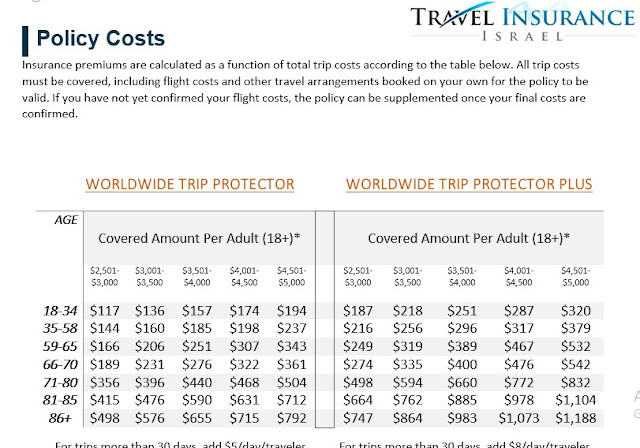640x448 pixels.
Task: Click the Policy Costs heading
Action: pyautogui.click(x=100, y=38)
